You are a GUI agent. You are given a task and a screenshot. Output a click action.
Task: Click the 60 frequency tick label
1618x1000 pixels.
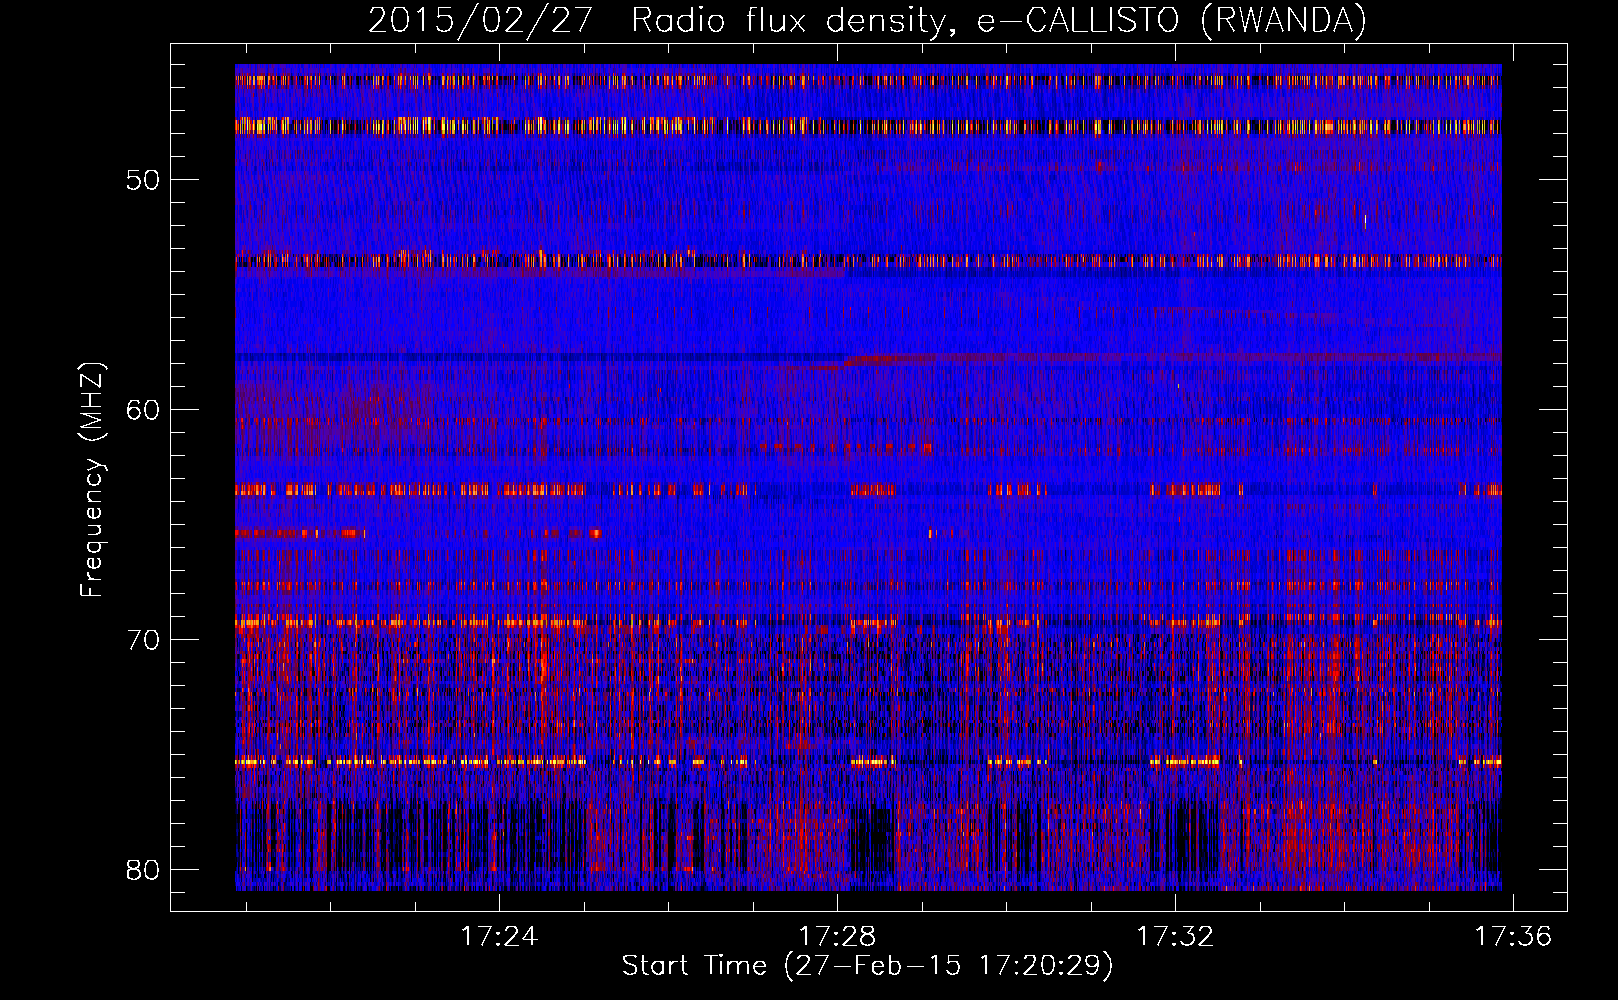point(143,410)
